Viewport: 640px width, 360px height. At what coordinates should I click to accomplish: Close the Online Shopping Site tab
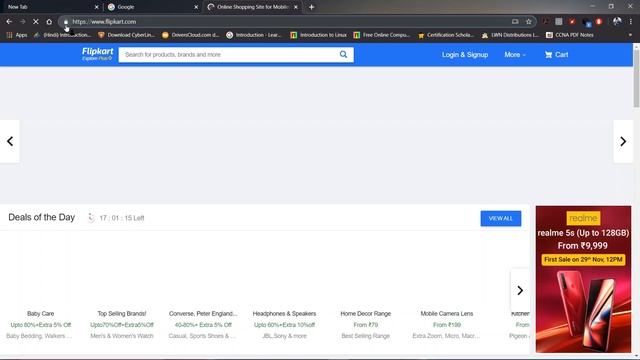coord(296,7)
